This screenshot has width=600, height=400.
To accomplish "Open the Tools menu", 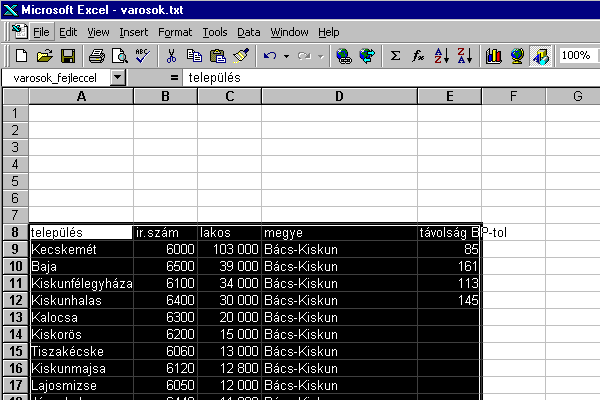I will tap(215, 32).
